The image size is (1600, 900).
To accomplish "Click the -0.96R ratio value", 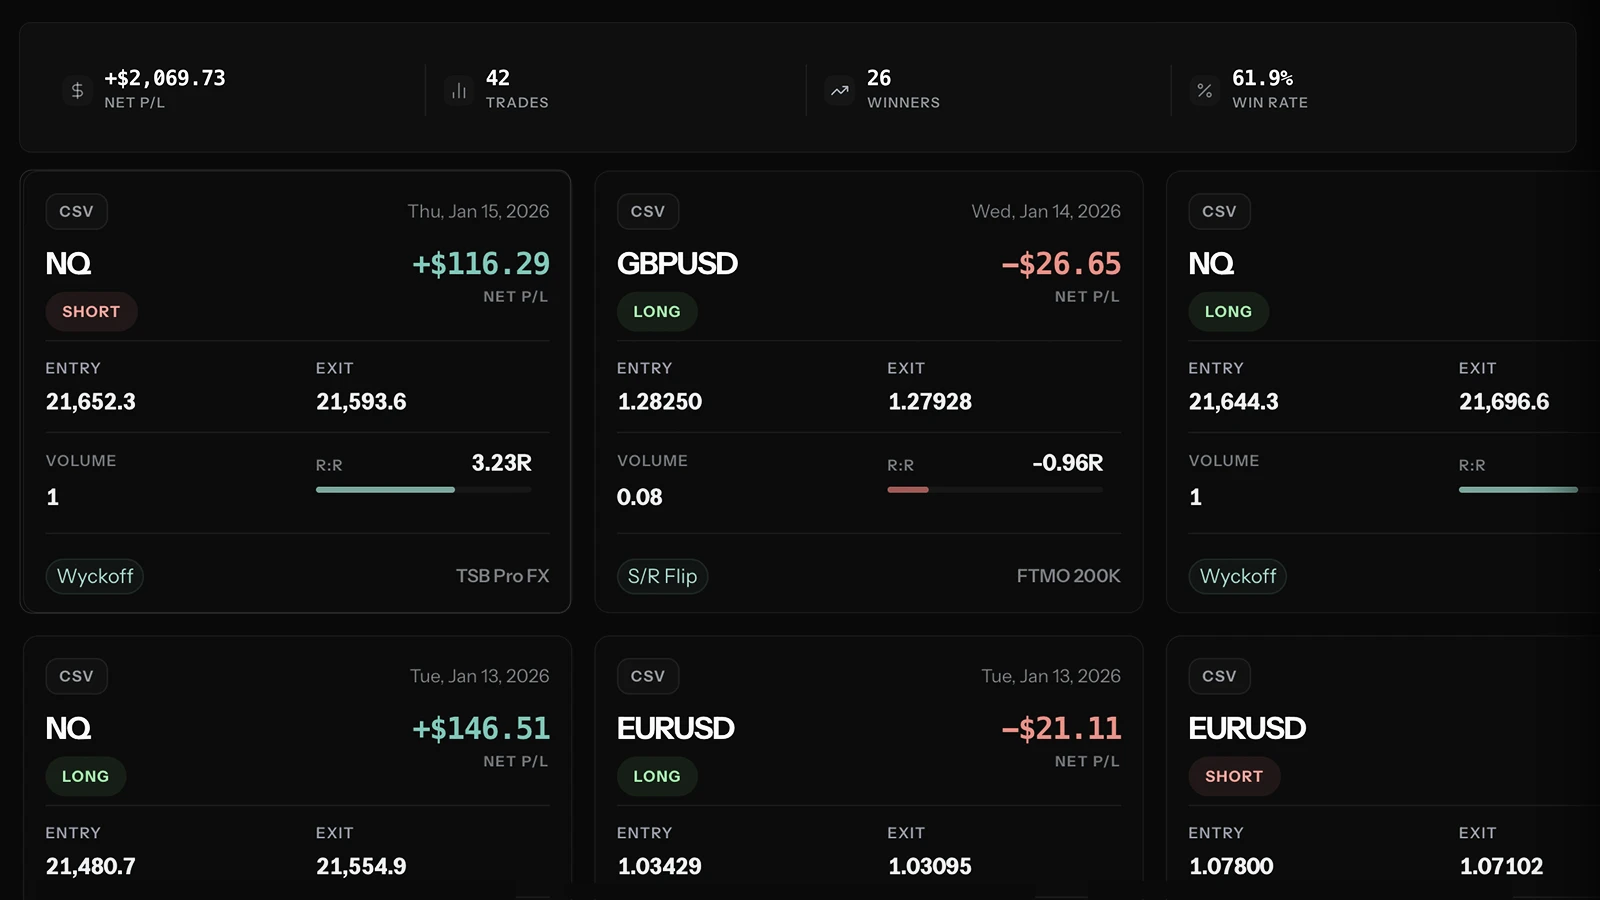I will [1068, 463].
